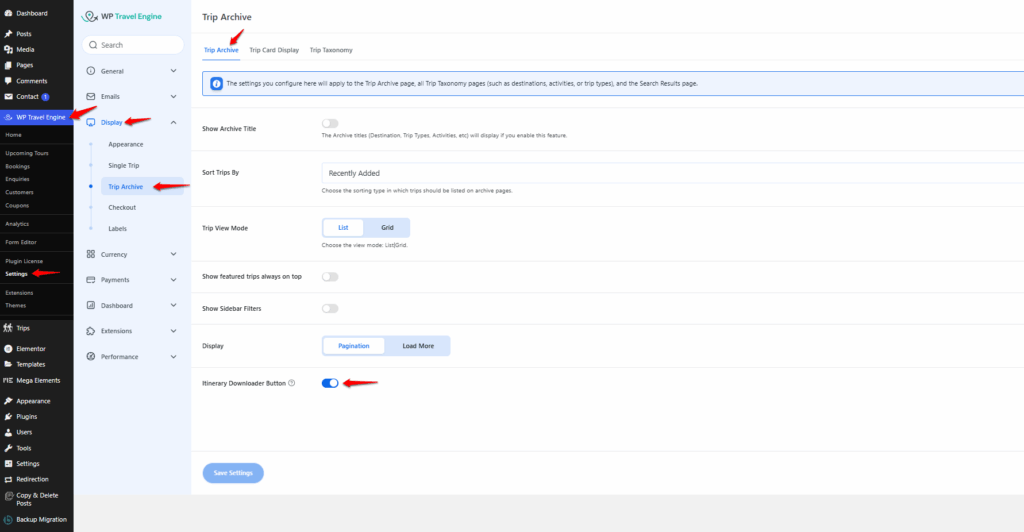
Task: Turn off Itinerary Downloader Button toggle
Action: [x=330, y=383]
